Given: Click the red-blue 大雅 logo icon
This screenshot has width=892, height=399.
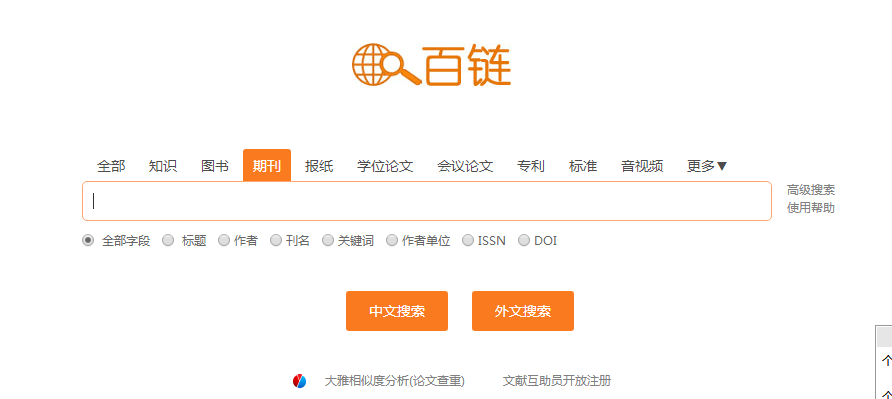Looking at the screenshot, I should pyautogui.click(x=300, y=381).
